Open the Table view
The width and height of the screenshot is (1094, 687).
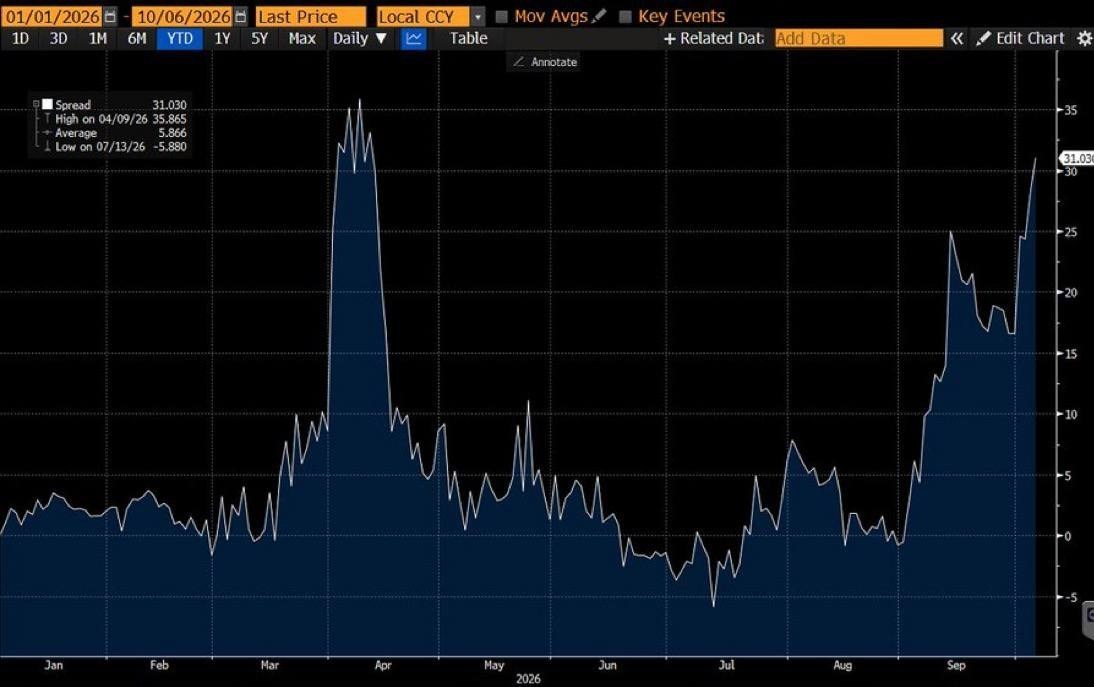tap(468, 38)
